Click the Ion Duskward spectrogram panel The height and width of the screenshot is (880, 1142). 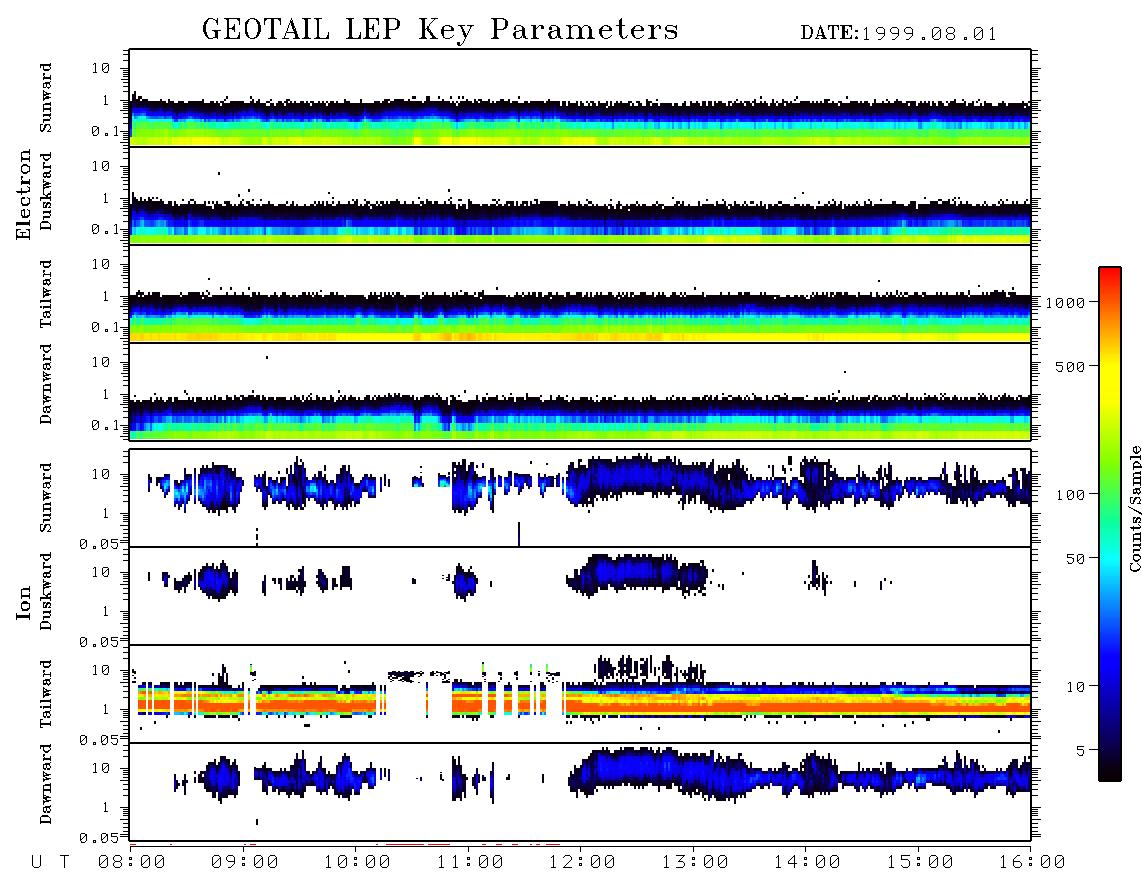pyautogui.click(x=580, y=596)
